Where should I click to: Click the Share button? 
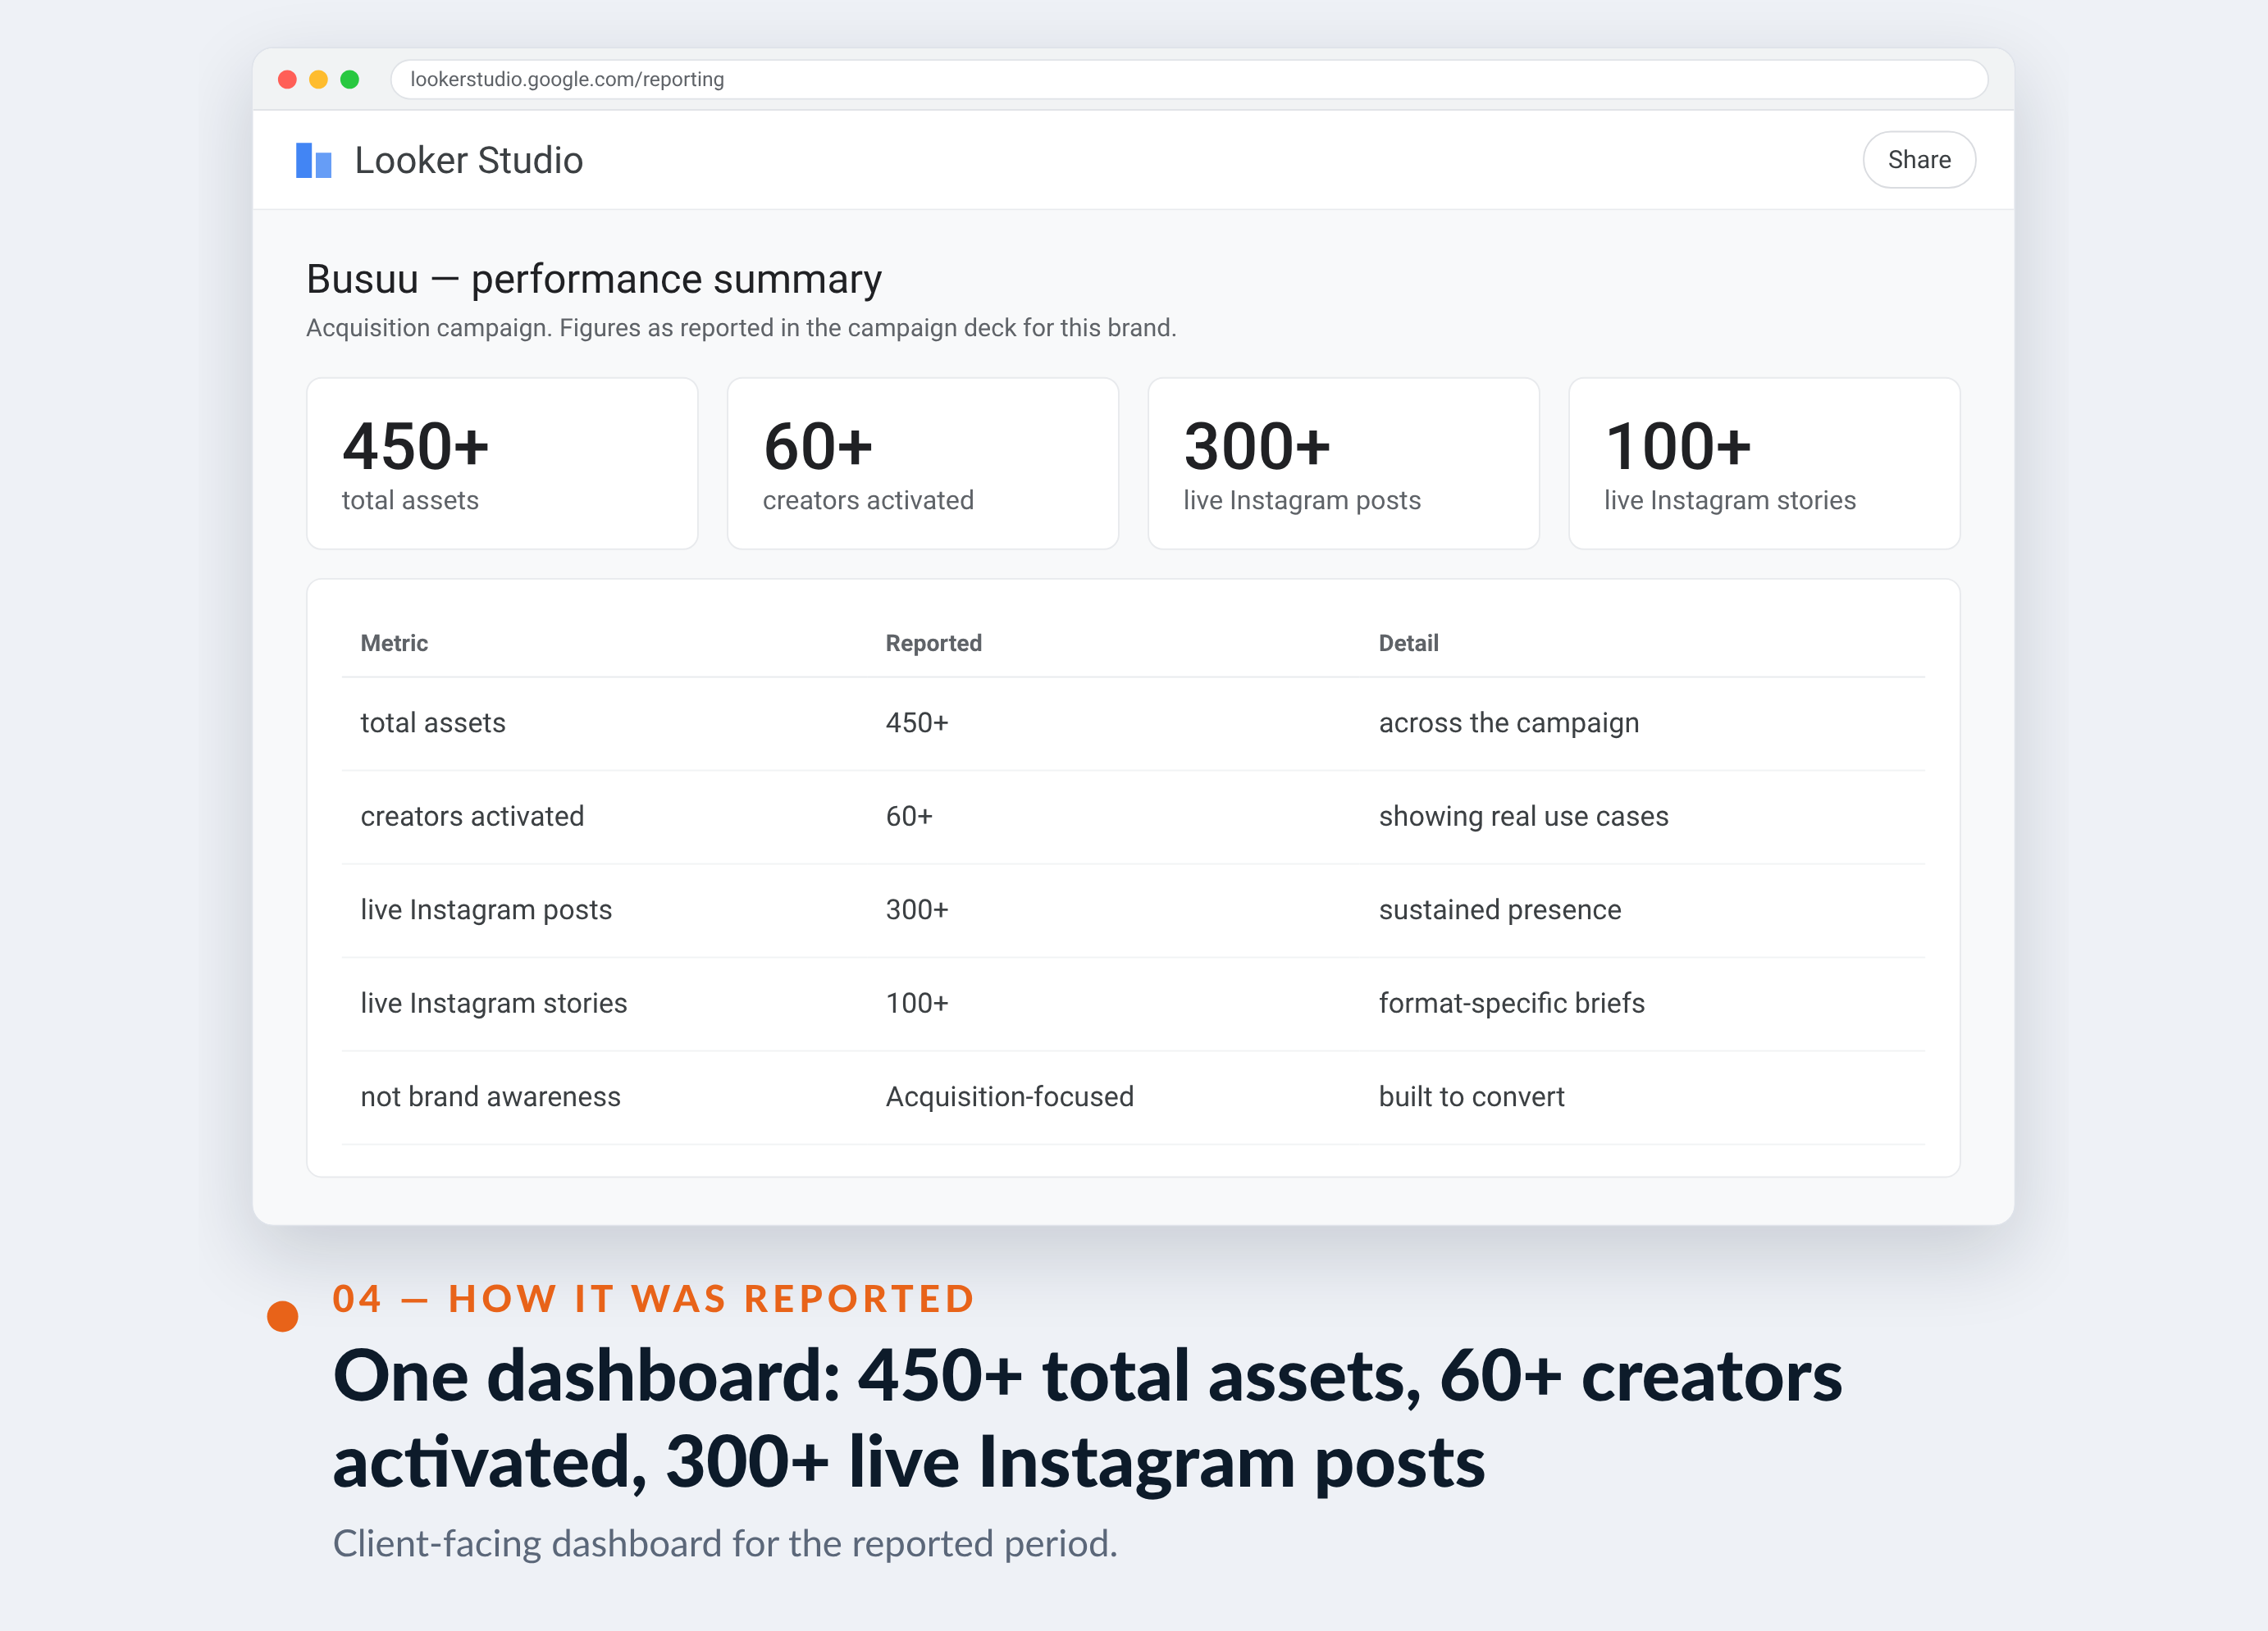point(1918,160)
